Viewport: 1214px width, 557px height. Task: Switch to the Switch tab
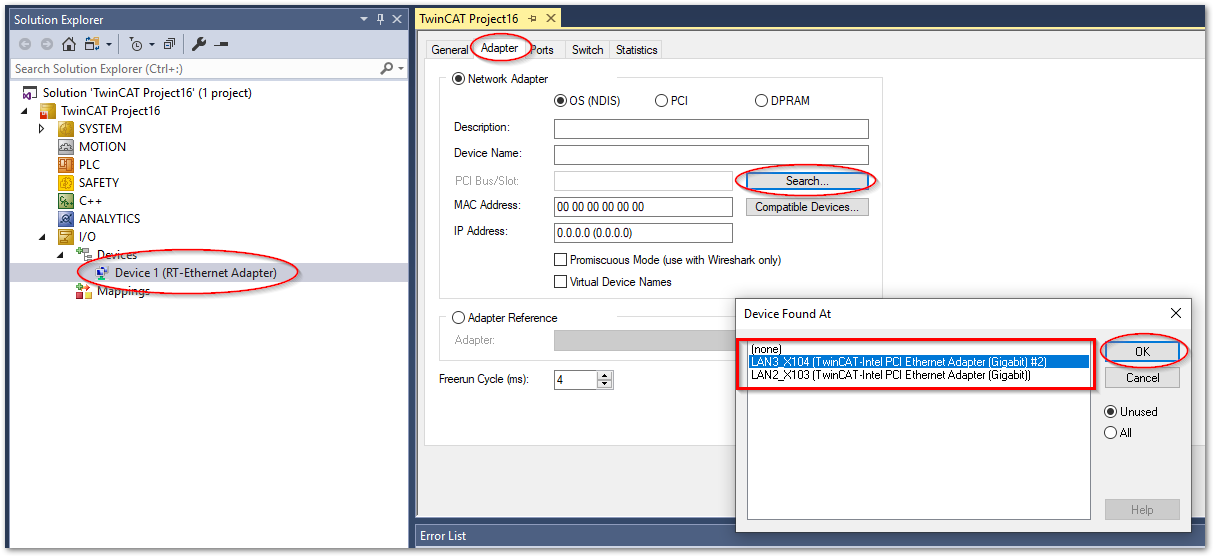pos(587,50)
